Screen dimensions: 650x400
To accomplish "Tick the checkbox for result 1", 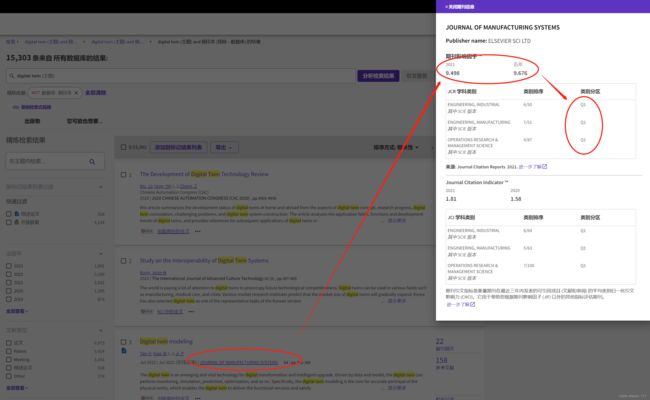I will pos(123,175).
